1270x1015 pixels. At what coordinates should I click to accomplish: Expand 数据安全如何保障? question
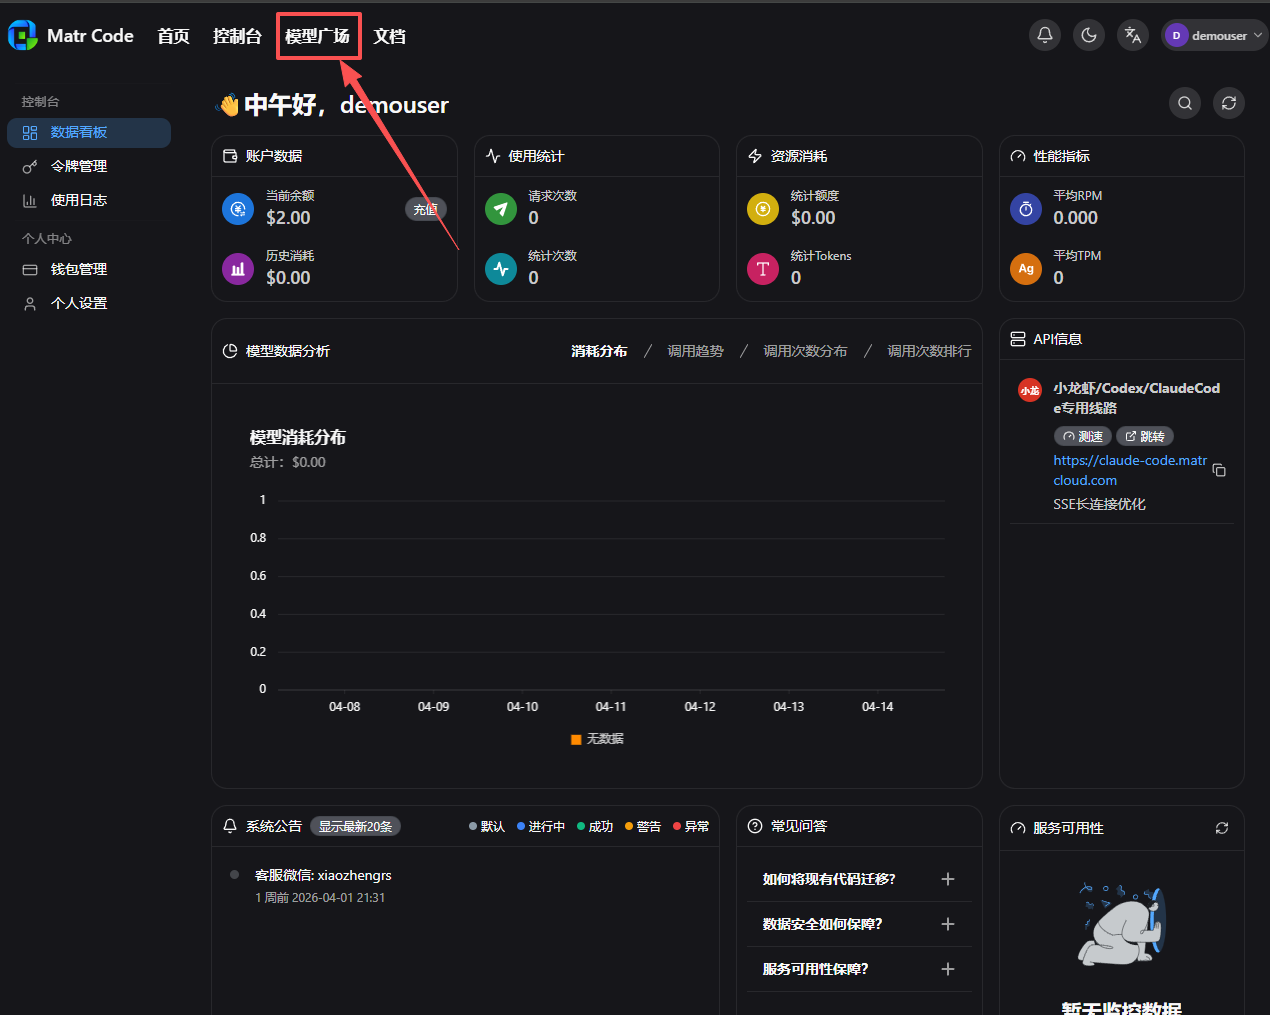coord(859,924)
